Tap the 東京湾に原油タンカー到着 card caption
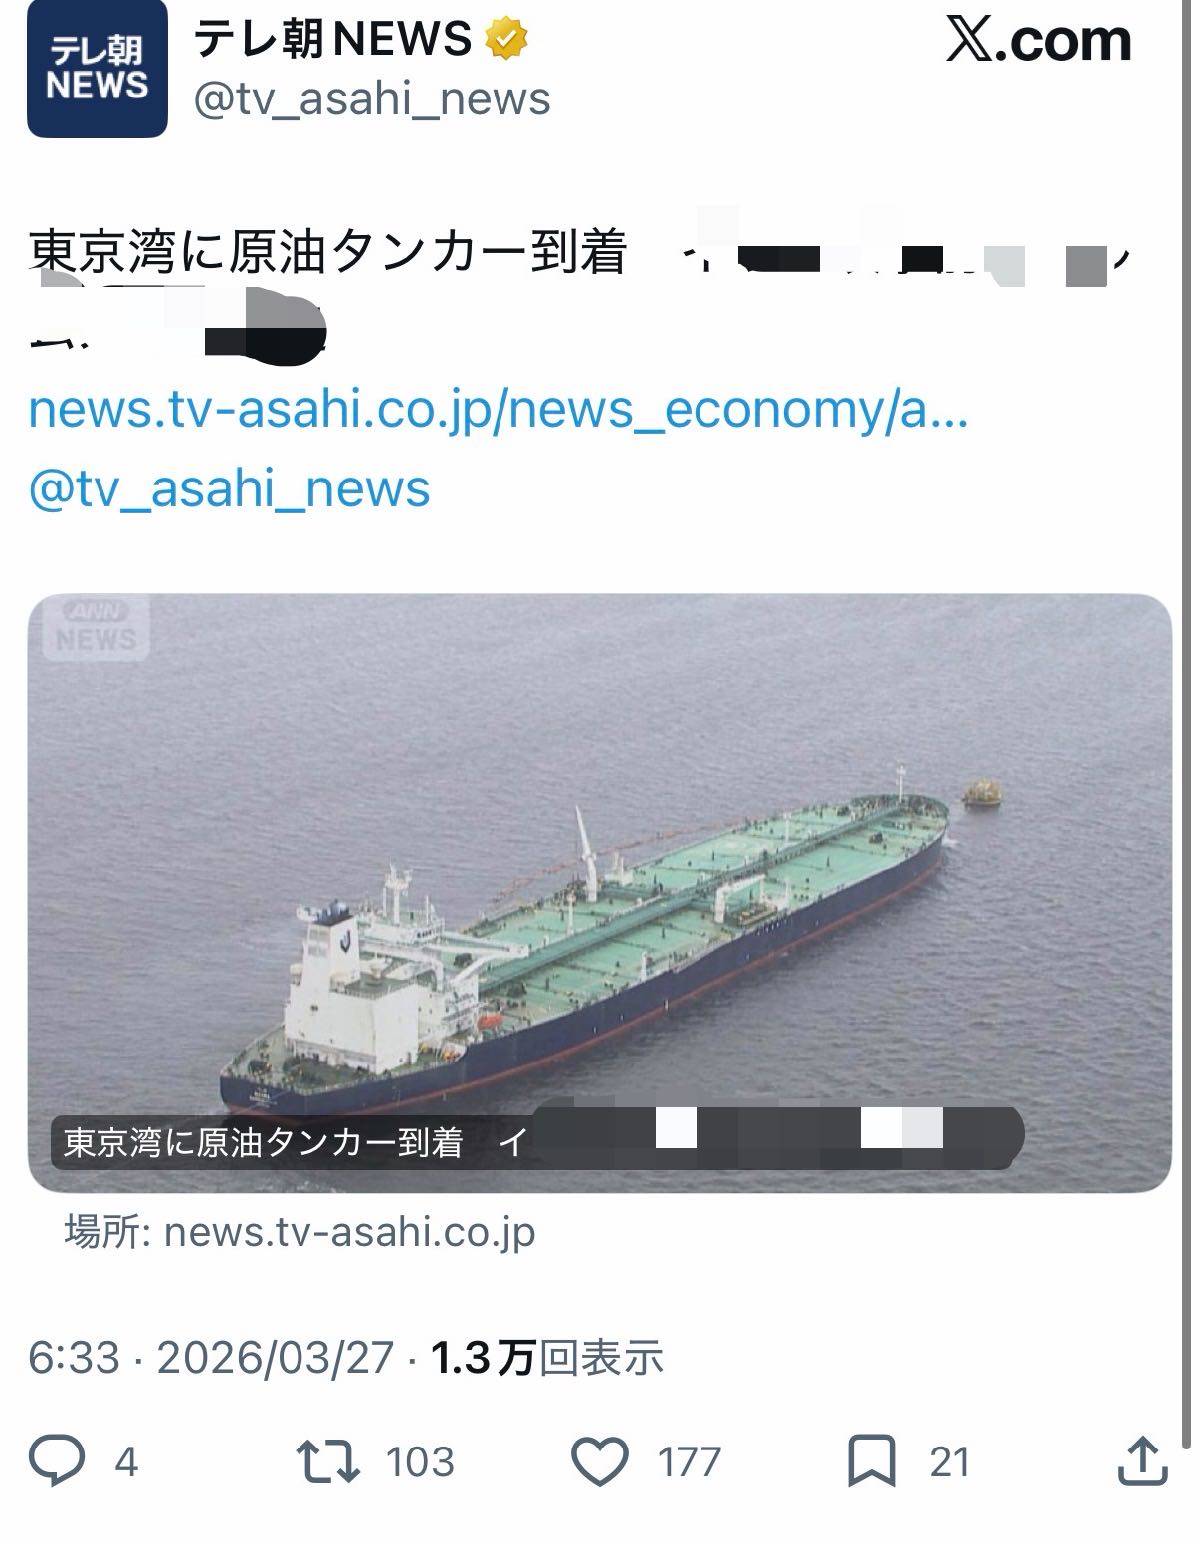Screen dimensions: 1200x1544 (x=262, y=1142)
